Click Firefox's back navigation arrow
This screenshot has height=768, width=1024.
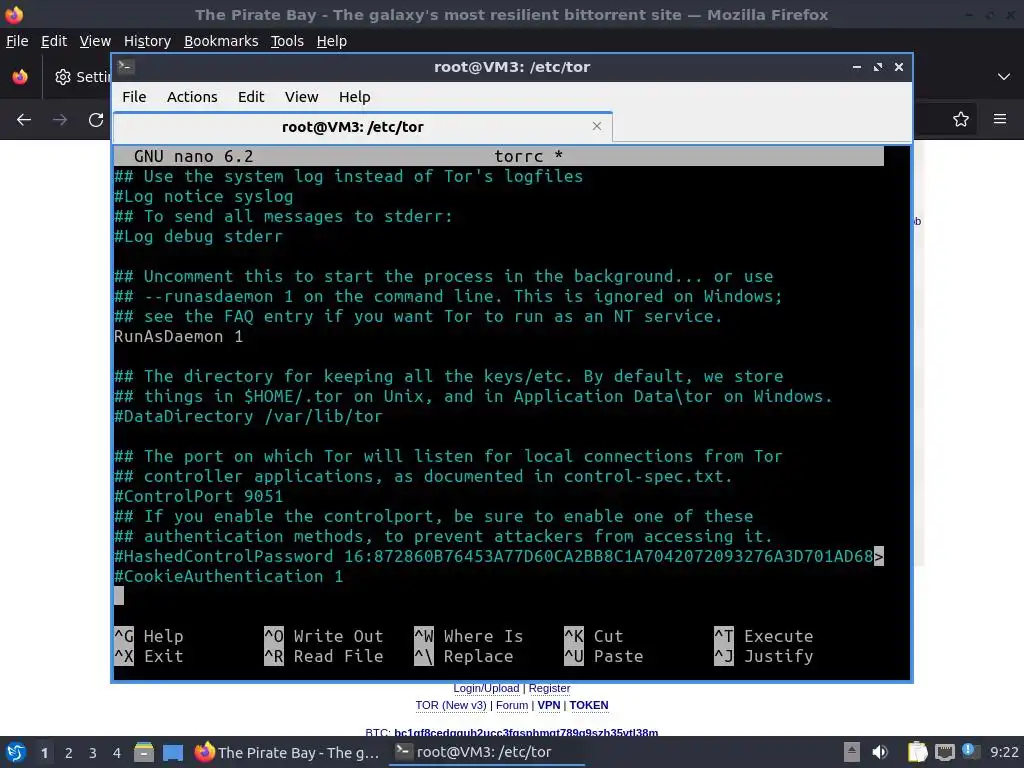[x=24, y=120]
